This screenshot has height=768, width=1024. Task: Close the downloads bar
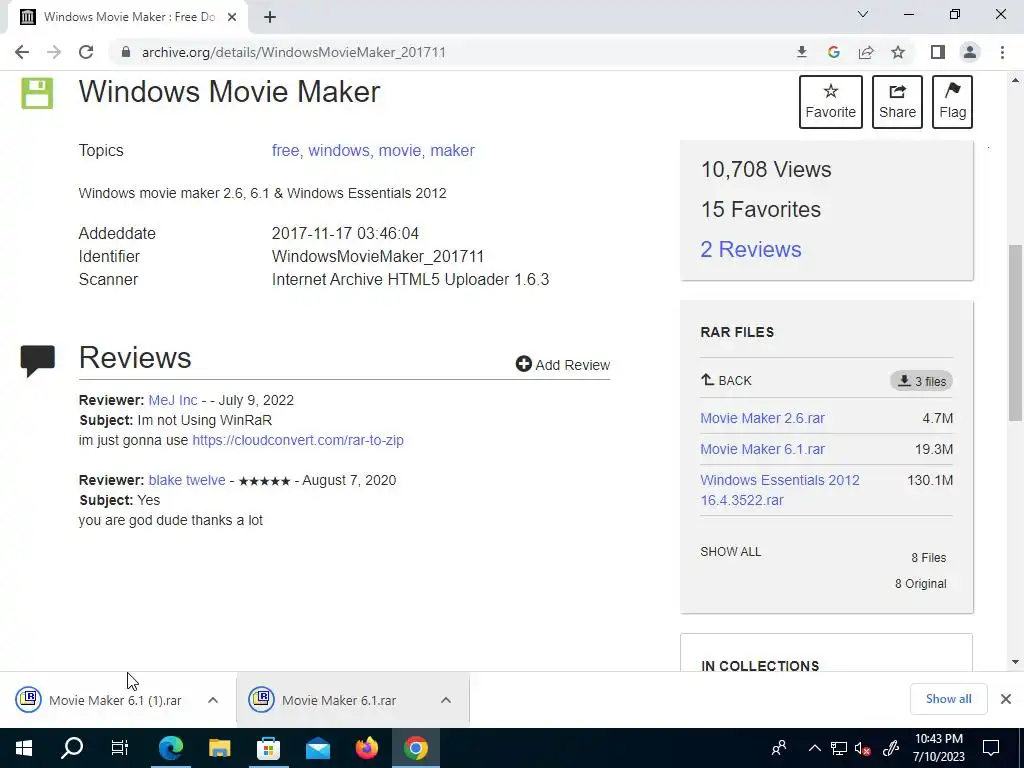coord(1006,699)
